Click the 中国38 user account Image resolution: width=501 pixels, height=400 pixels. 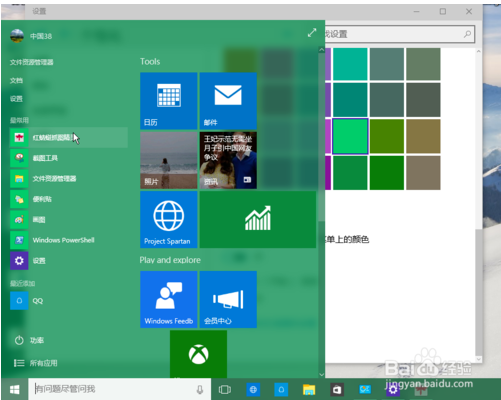click(31, 36)
